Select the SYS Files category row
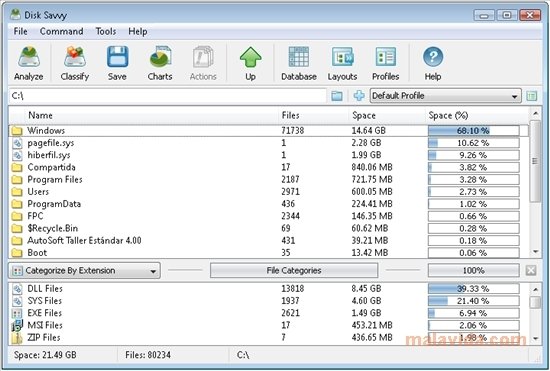550x371 pixels. click(x=268, y=301)
